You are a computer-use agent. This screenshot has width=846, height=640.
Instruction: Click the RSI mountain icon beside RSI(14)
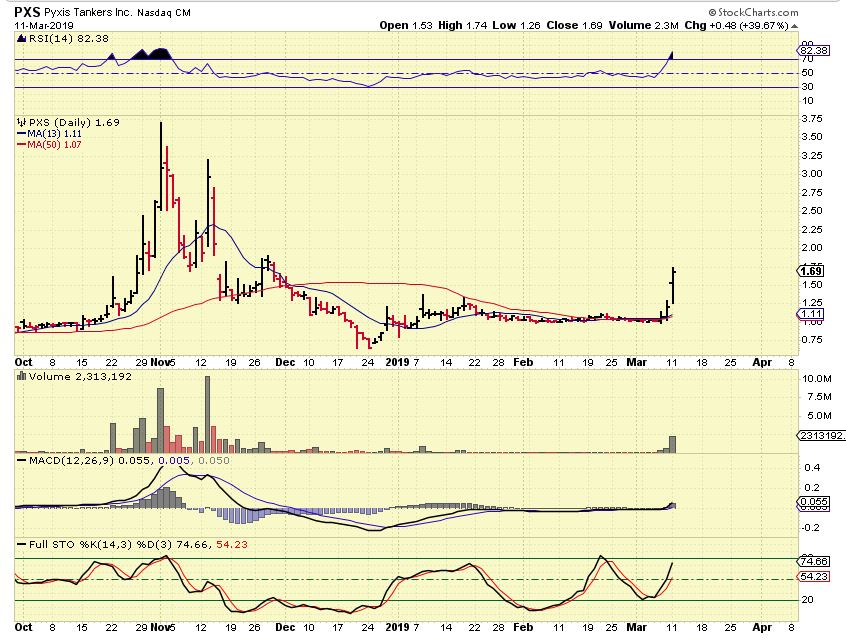(22, 38)
